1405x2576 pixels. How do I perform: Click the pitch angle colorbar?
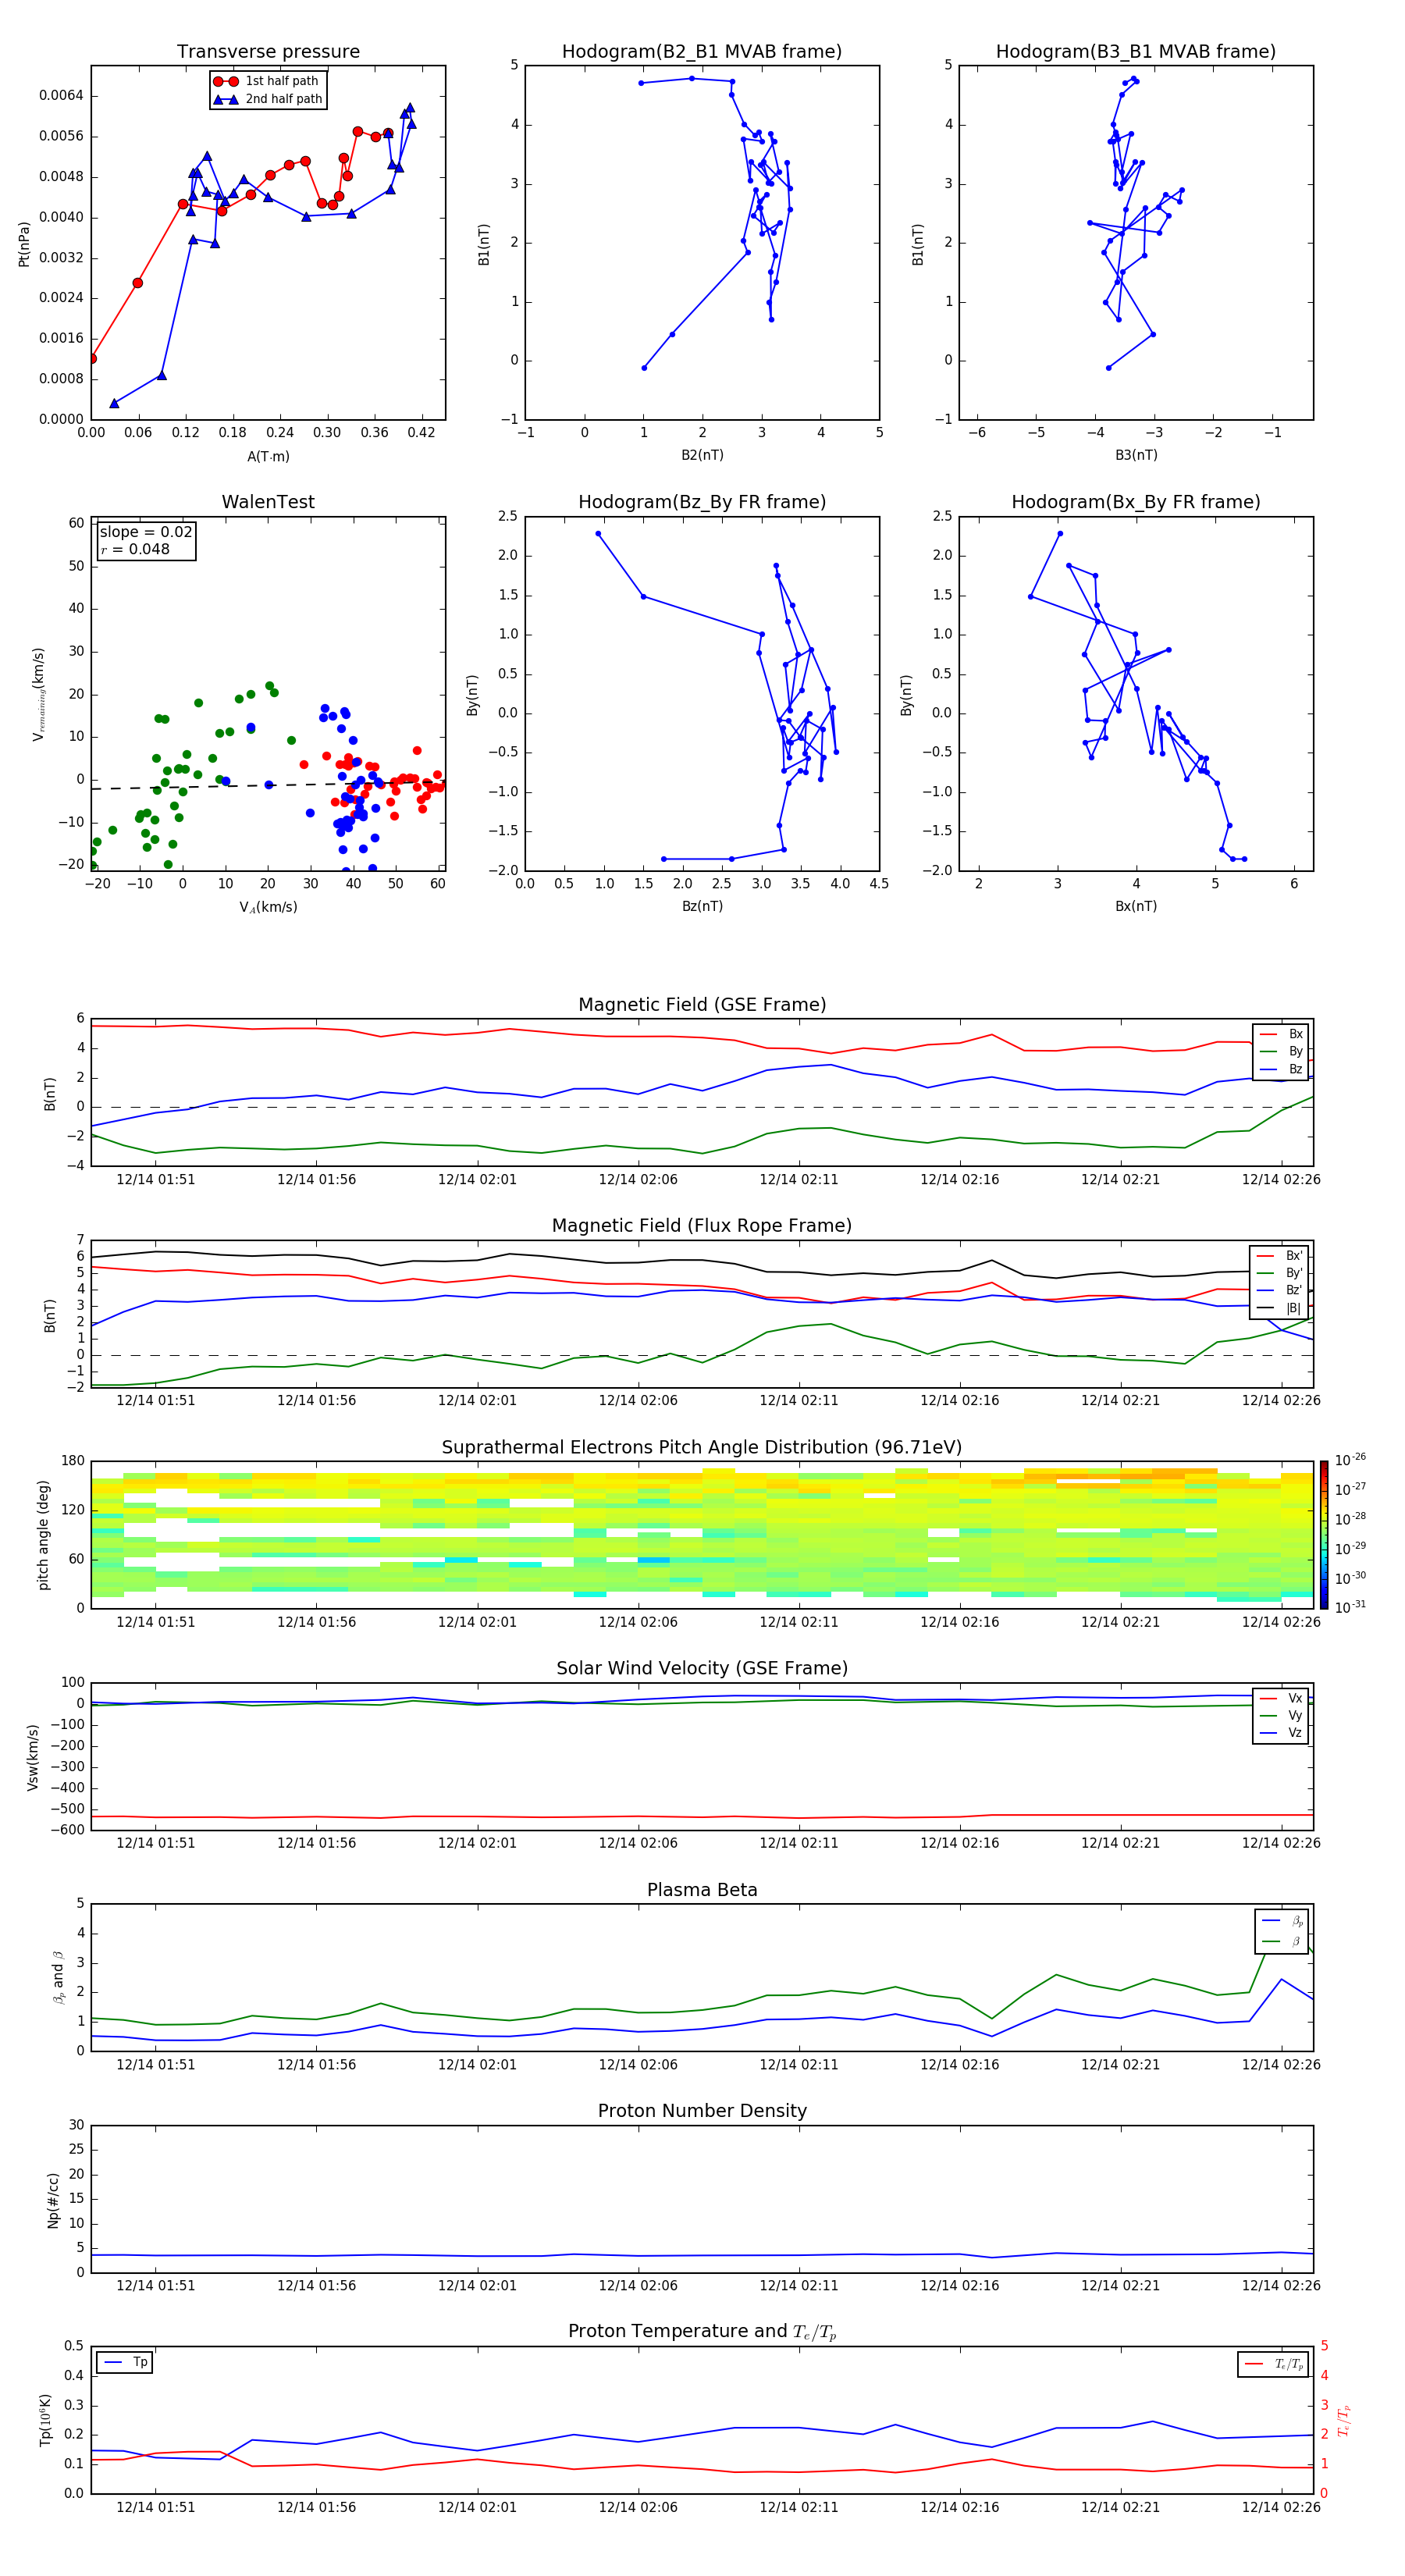pyautogui.click(x=1324, y=1535)
